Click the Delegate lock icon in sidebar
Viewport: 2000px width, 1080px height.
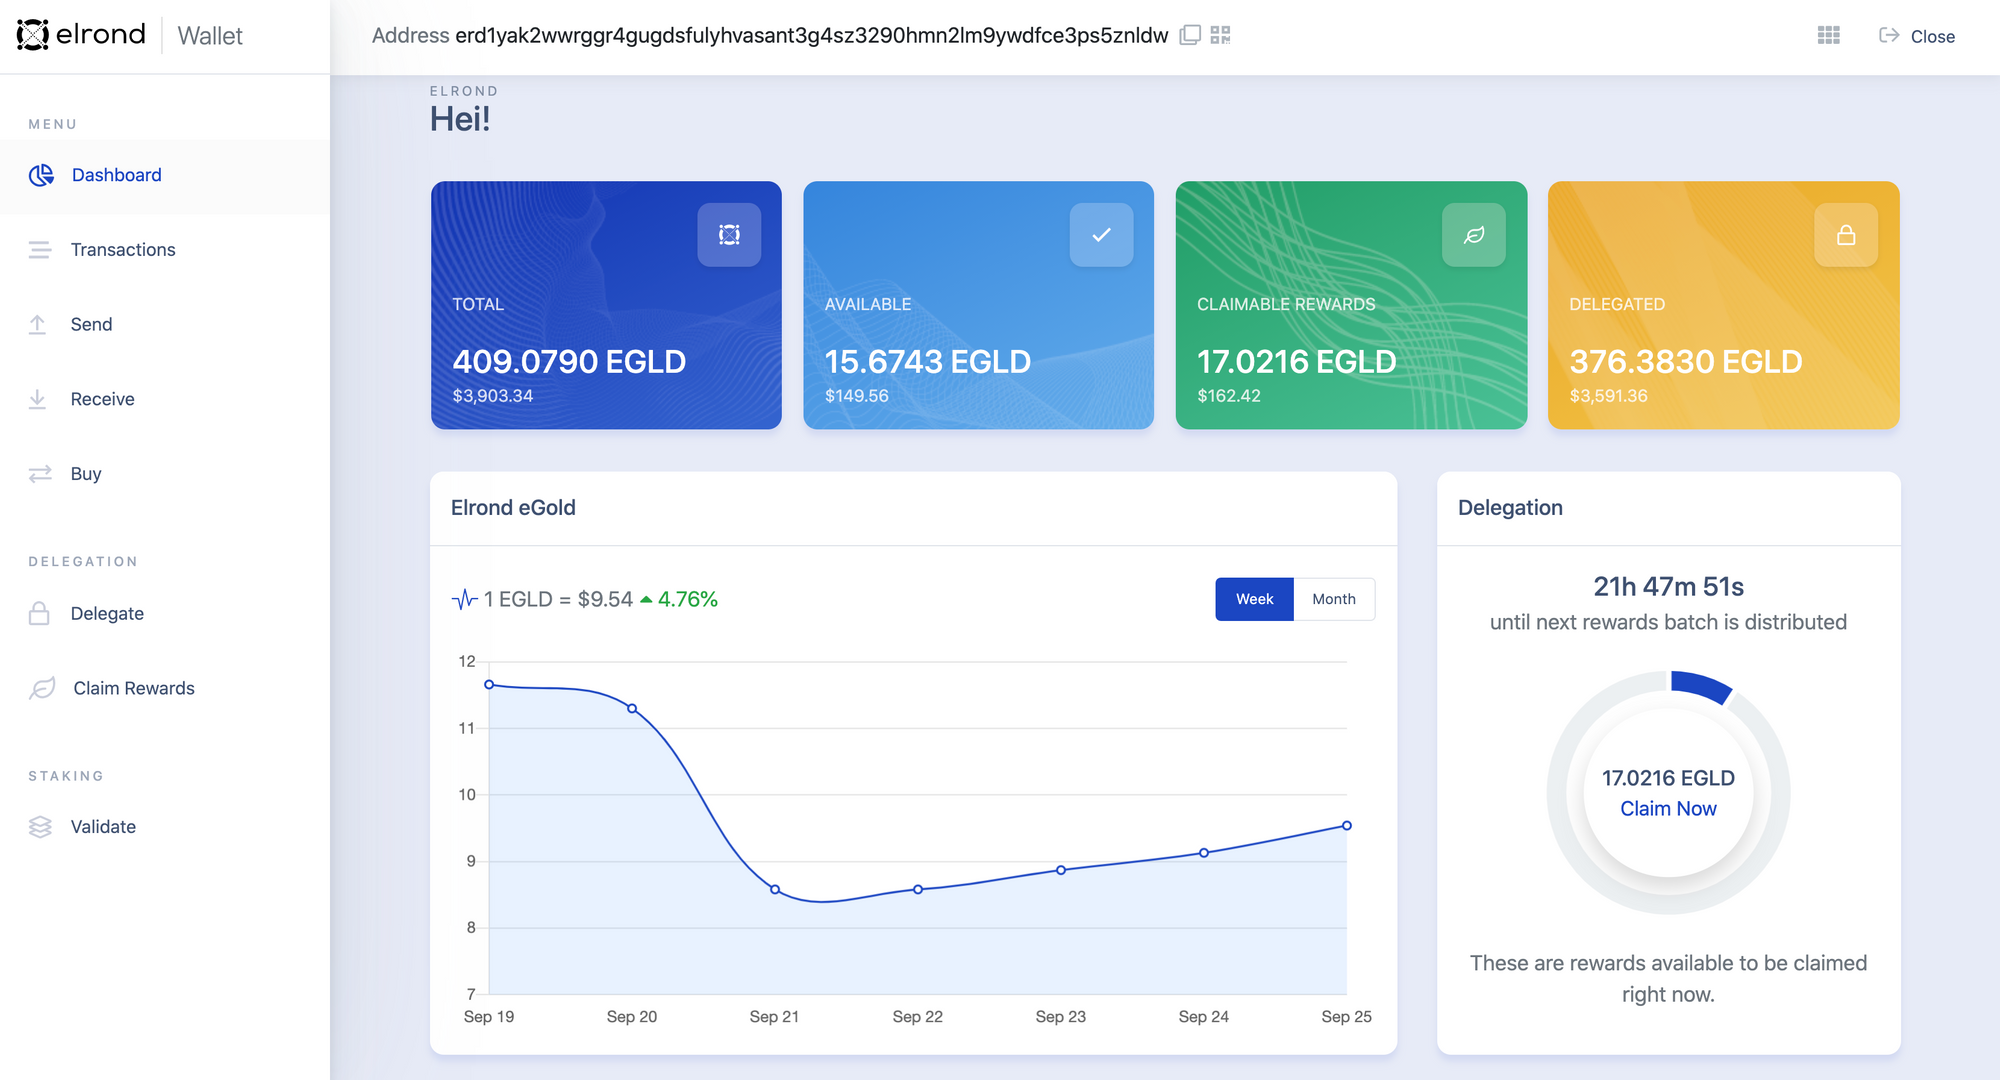pyautogui.click(x=39, y=613)
